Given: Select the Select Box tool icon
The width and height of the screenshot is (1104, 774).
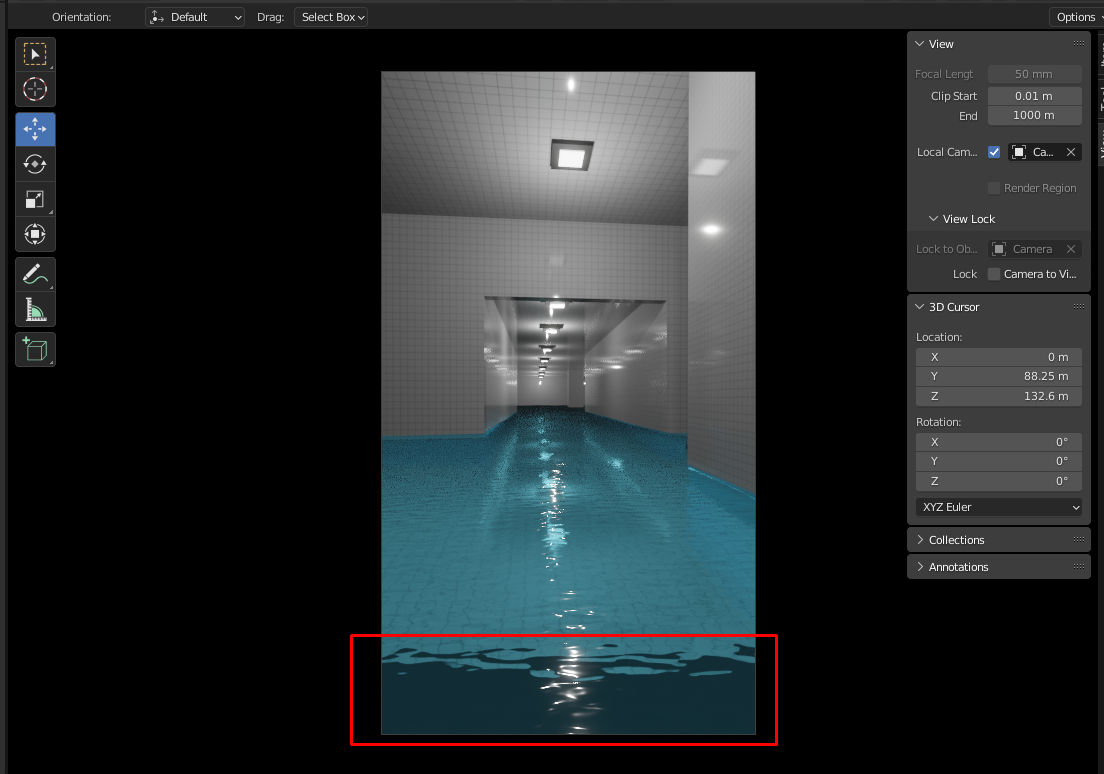Looking at the screenshot, I should (35, 54).
